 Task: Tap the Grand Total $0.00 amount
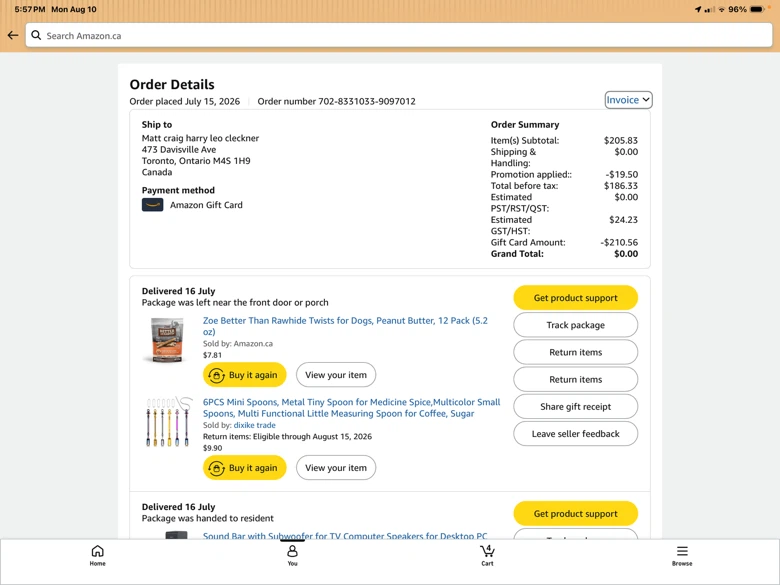(626, 254)
